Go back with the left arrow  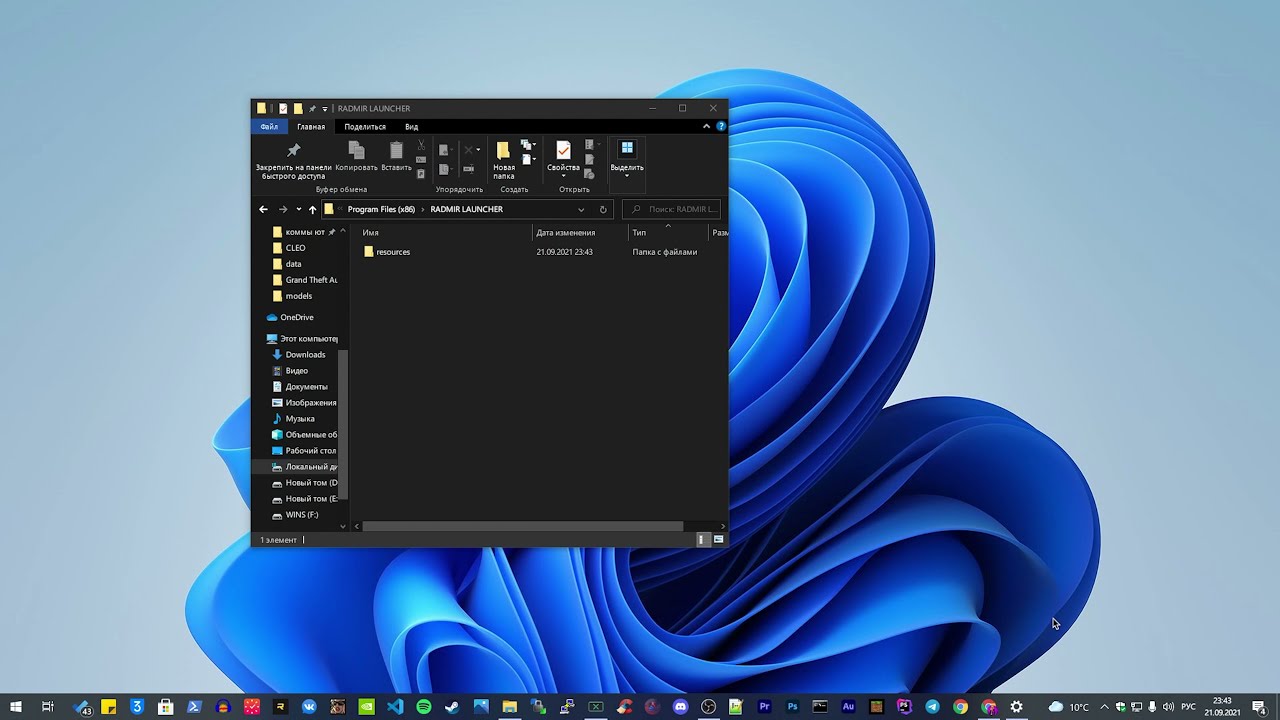(263, 209)
